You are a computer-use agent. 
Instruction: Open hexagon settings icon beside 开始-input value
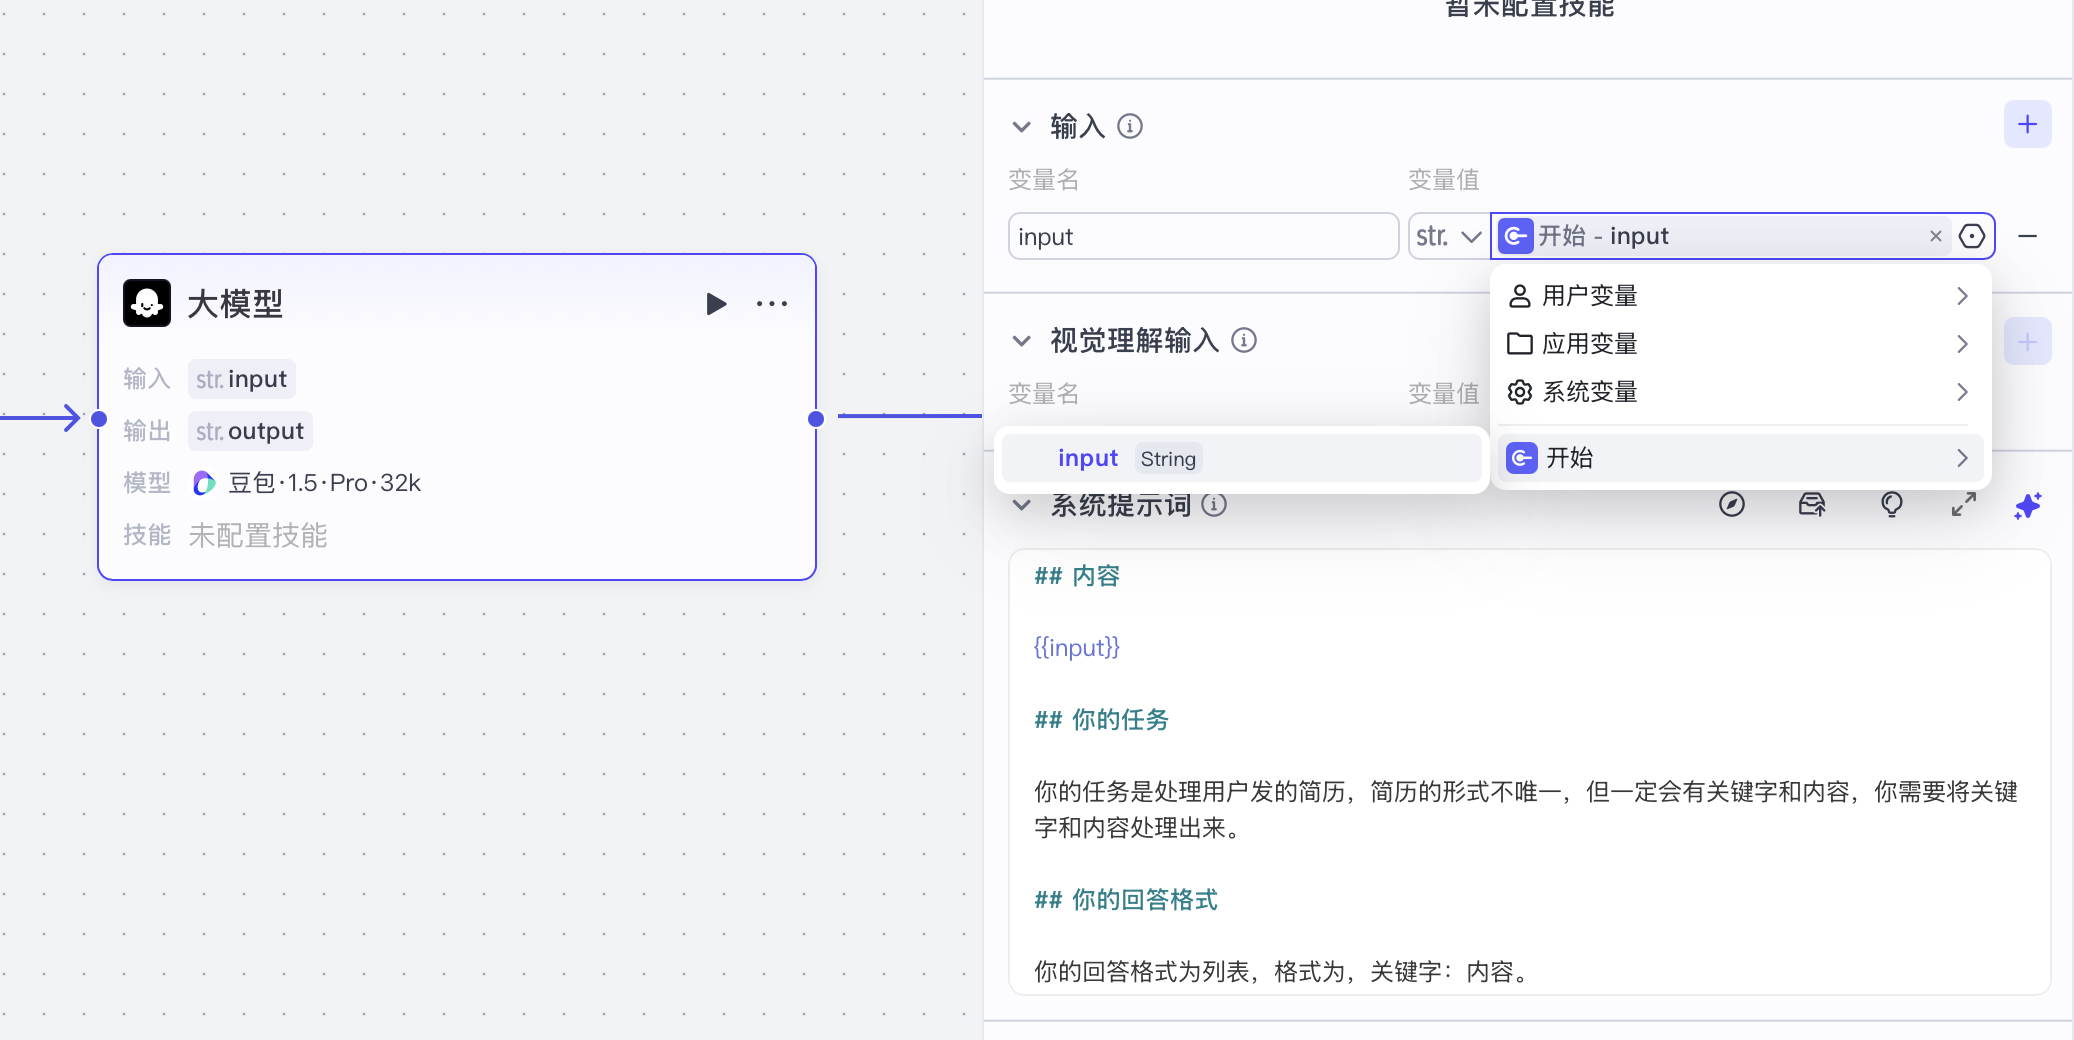click(x=1973, y=235)
